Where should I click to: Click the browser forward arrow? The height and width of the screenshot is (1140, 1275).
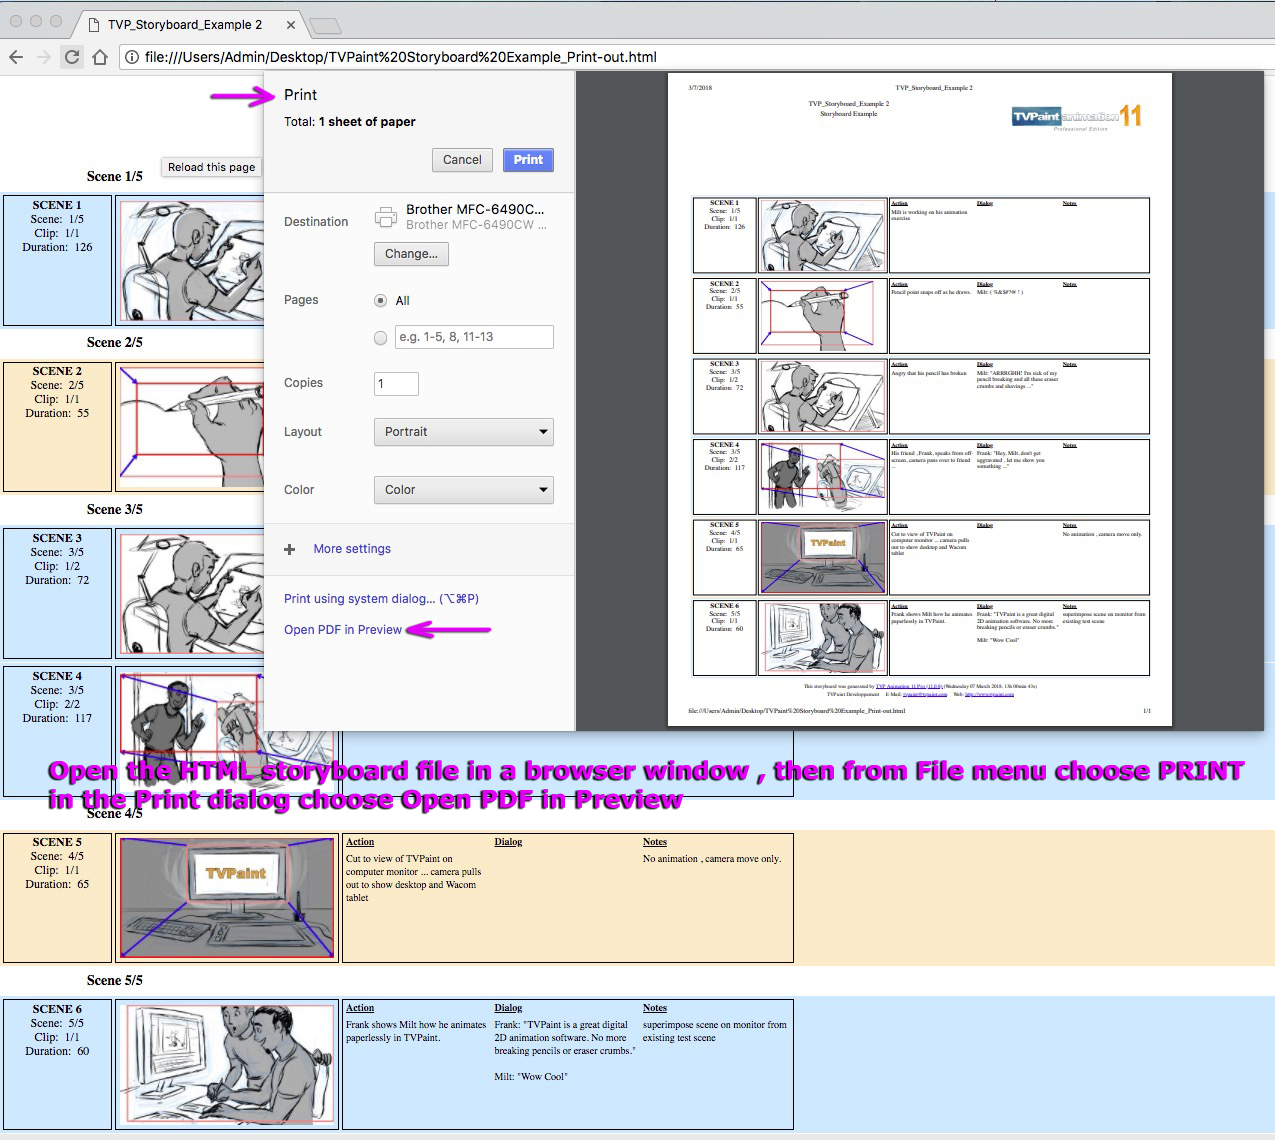pyautogui.click(x=44, y=57)
